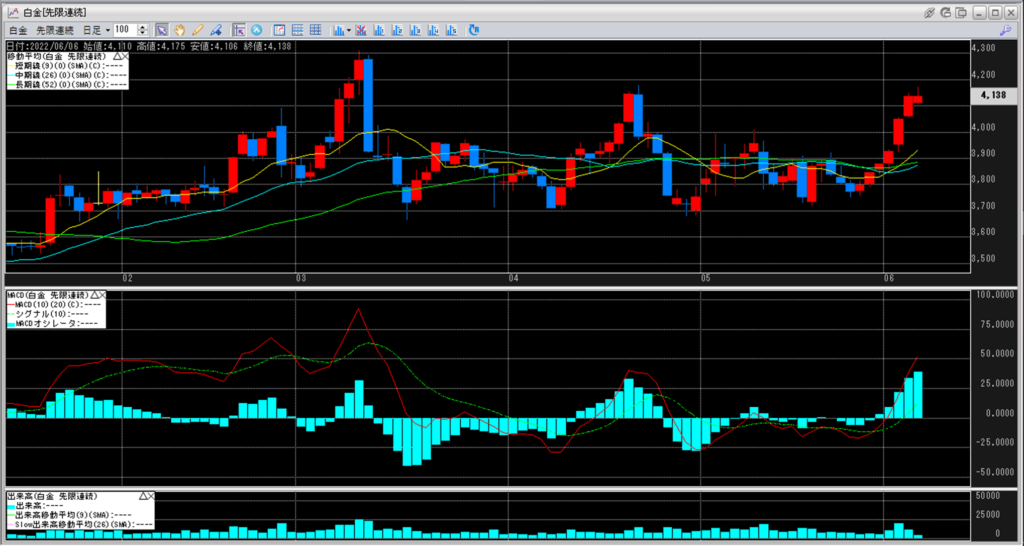The width and height of the screenshot is (1024, 546).
Task: Select the arrow pointer tool in toolbar
Action: coord(162,30)
